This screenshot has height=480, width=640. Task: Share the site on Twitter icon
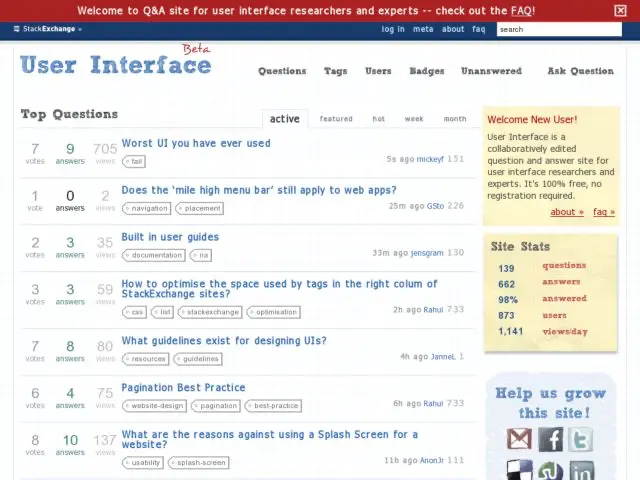580,439
